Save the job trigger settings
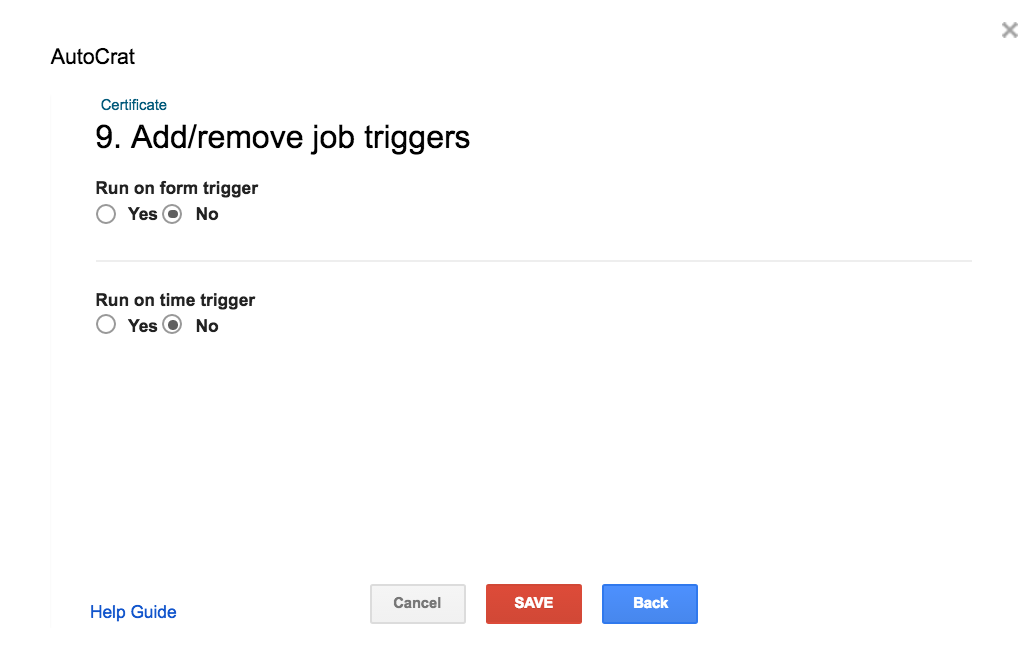 tap(533, 603)
